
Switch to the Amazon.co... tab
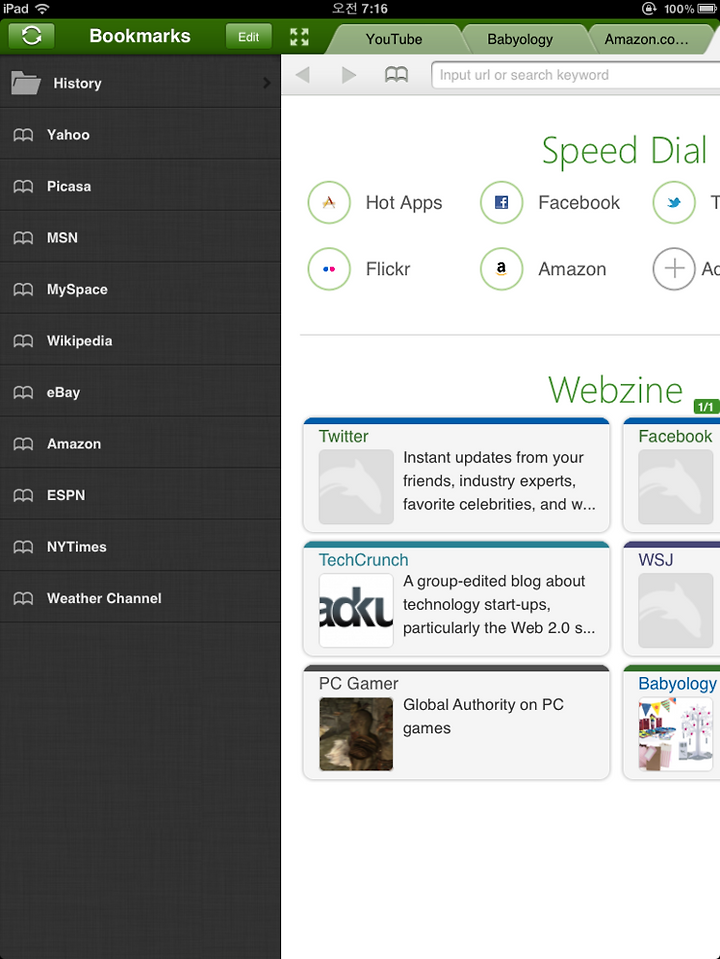tap(647, 39)
